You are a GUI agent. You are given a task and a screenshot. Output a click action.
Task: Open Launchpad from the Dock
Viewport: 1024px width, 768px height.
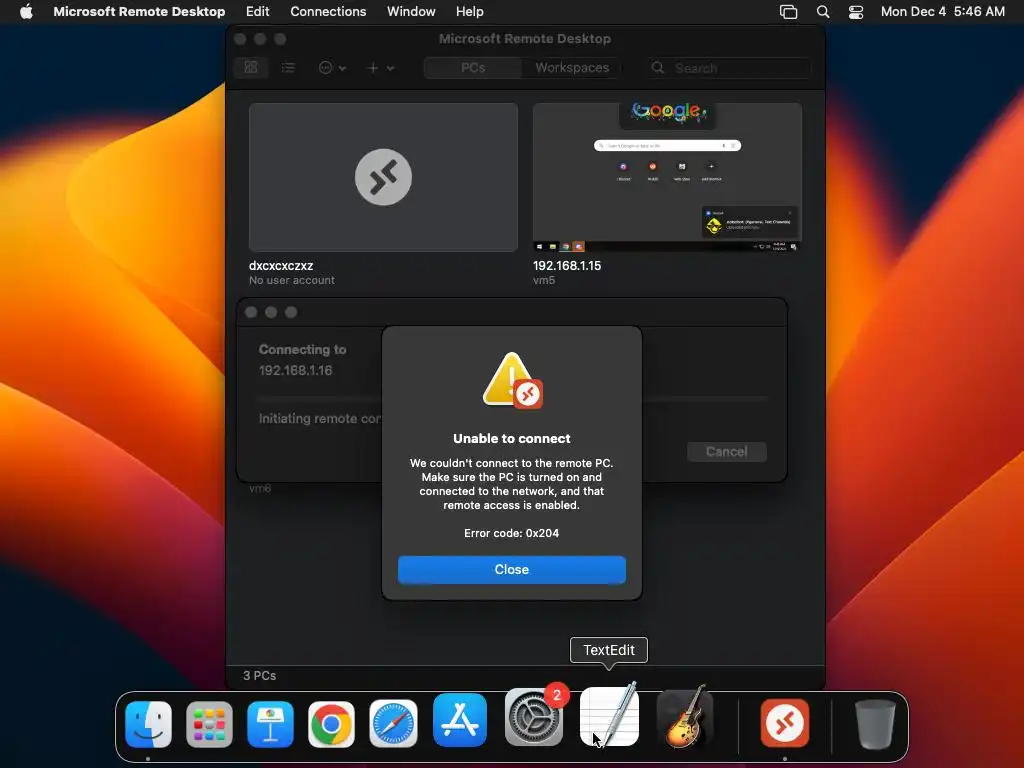click(209, 724)
